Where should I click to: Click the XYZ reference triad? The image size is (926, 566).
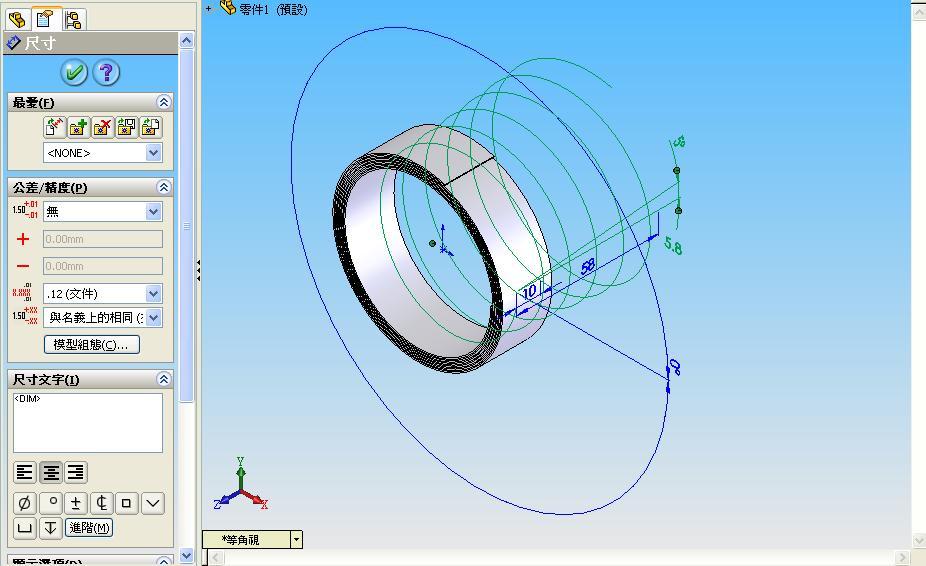(x=240, y=484)
